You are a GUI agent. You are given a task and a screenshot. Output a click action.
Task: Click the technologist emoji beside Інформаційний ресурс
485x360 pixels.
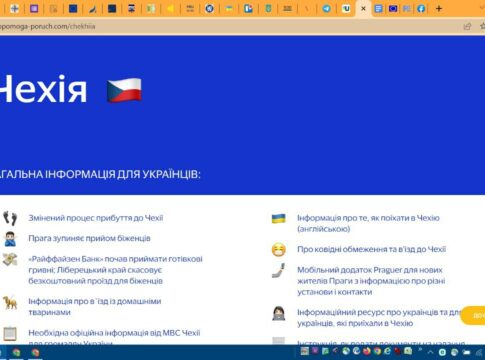(279, 313)
